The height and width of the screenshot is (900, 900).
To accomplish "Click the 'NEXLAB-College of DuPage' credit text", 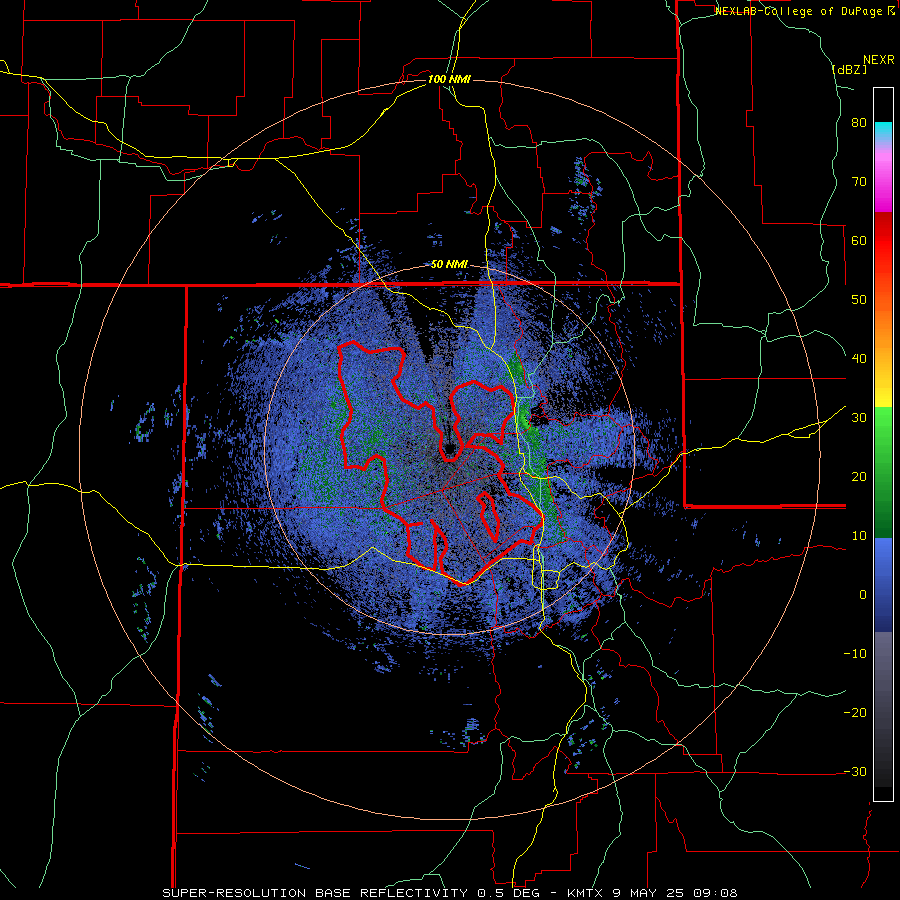I will tap(800, 11).
